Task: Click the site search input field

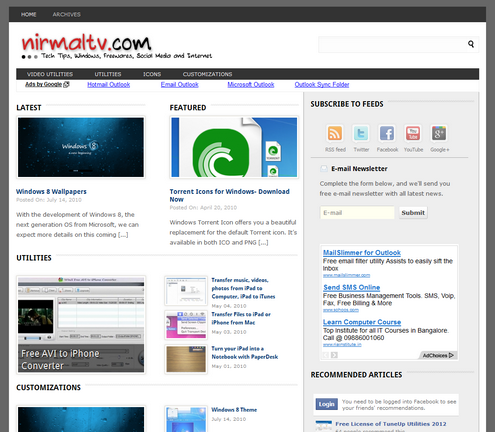Action: pos(392,44)
